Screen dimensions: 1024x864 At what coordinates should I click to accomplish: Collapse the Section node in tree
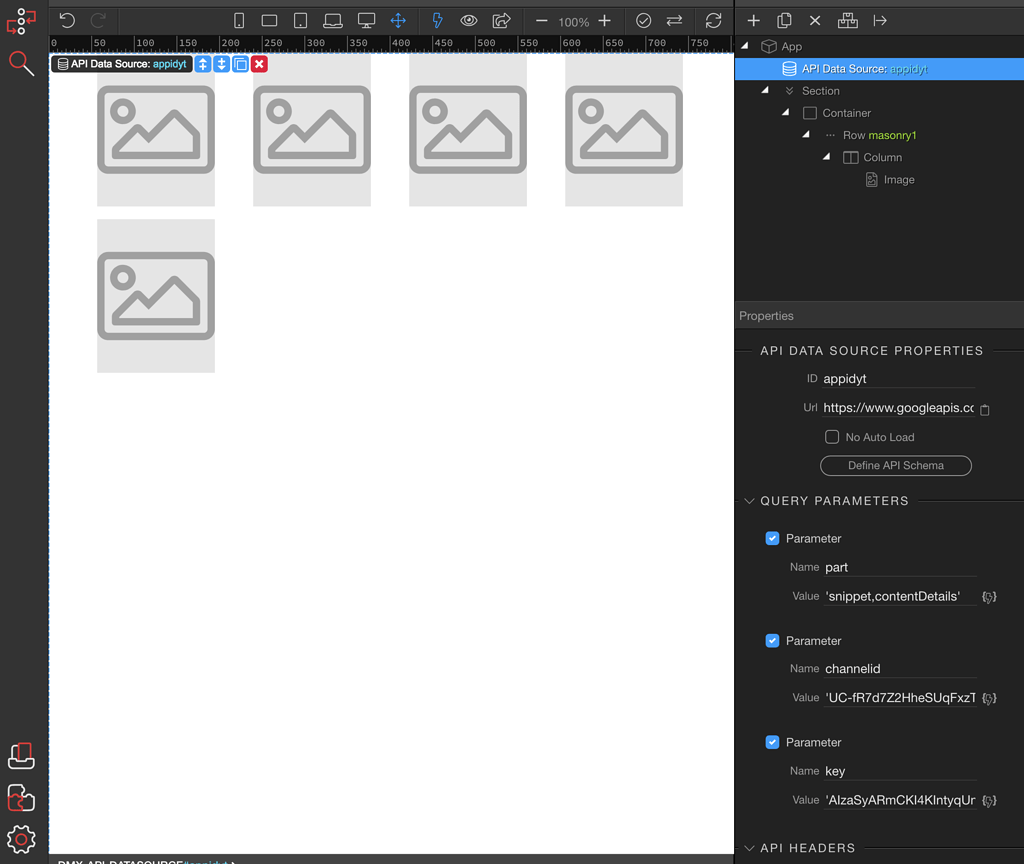(x=765, y=91)
